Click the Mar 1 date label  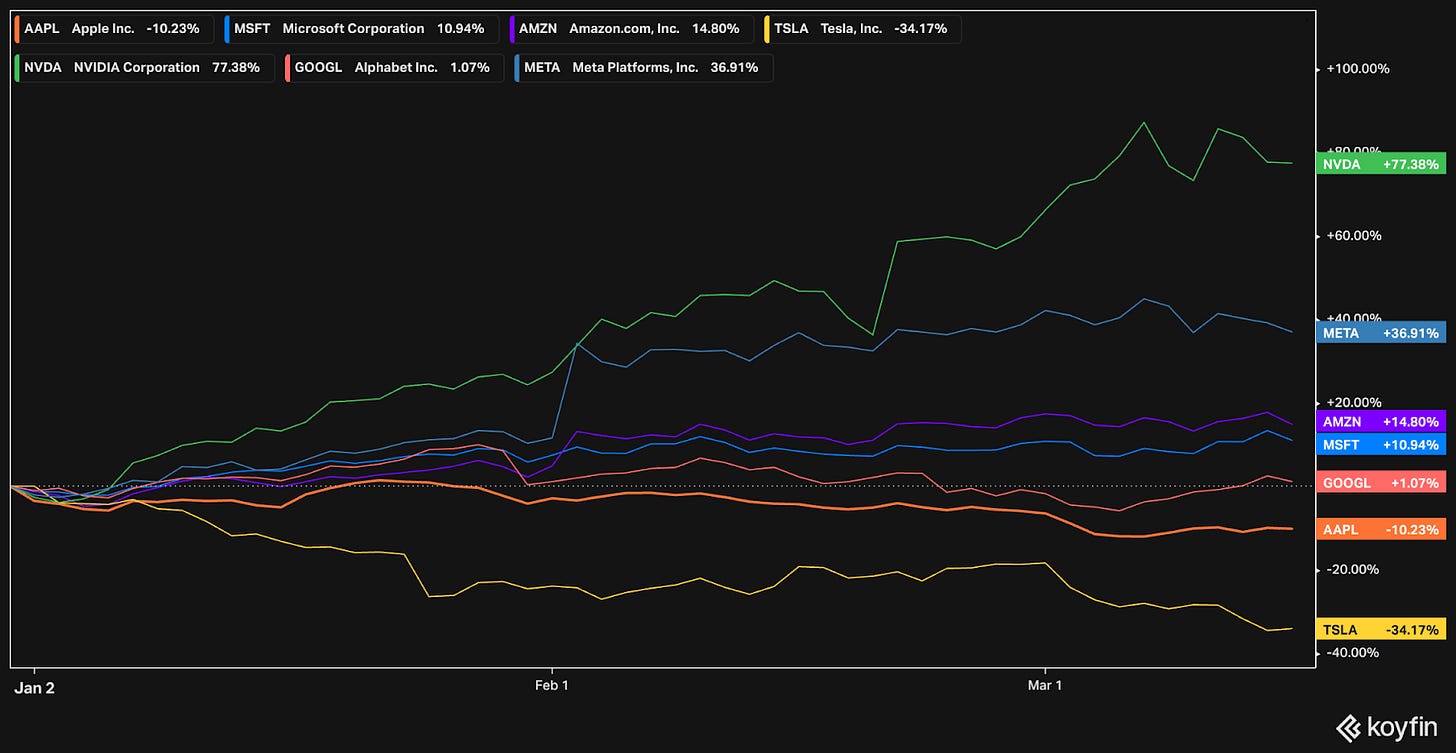(1045, 687)
